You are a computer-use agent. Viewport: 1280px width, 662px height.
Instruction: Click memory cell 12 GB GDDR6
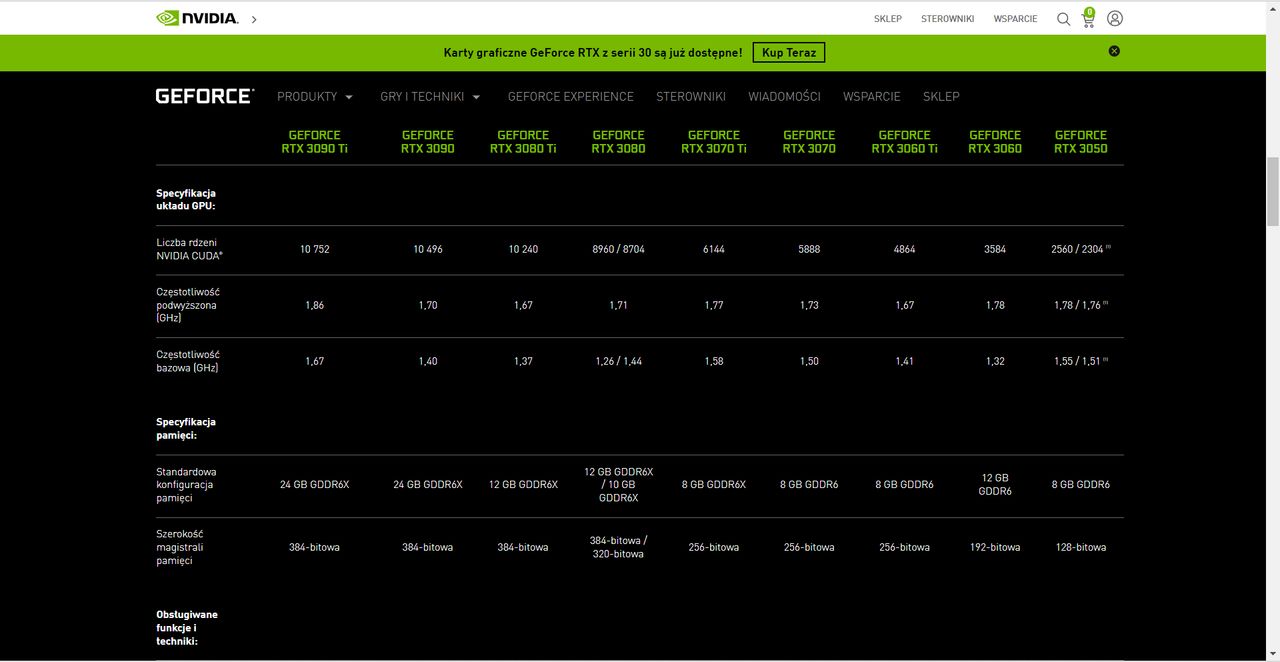(x=995, y=484)
